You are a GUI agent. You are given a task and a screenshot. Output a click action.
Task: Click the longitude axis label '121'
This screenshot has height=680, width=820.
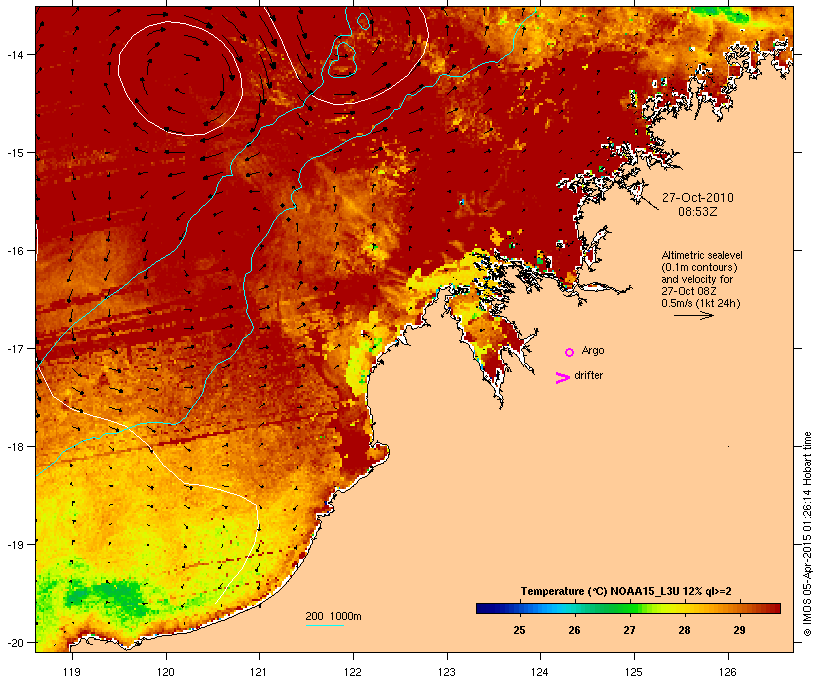(259, 672)
